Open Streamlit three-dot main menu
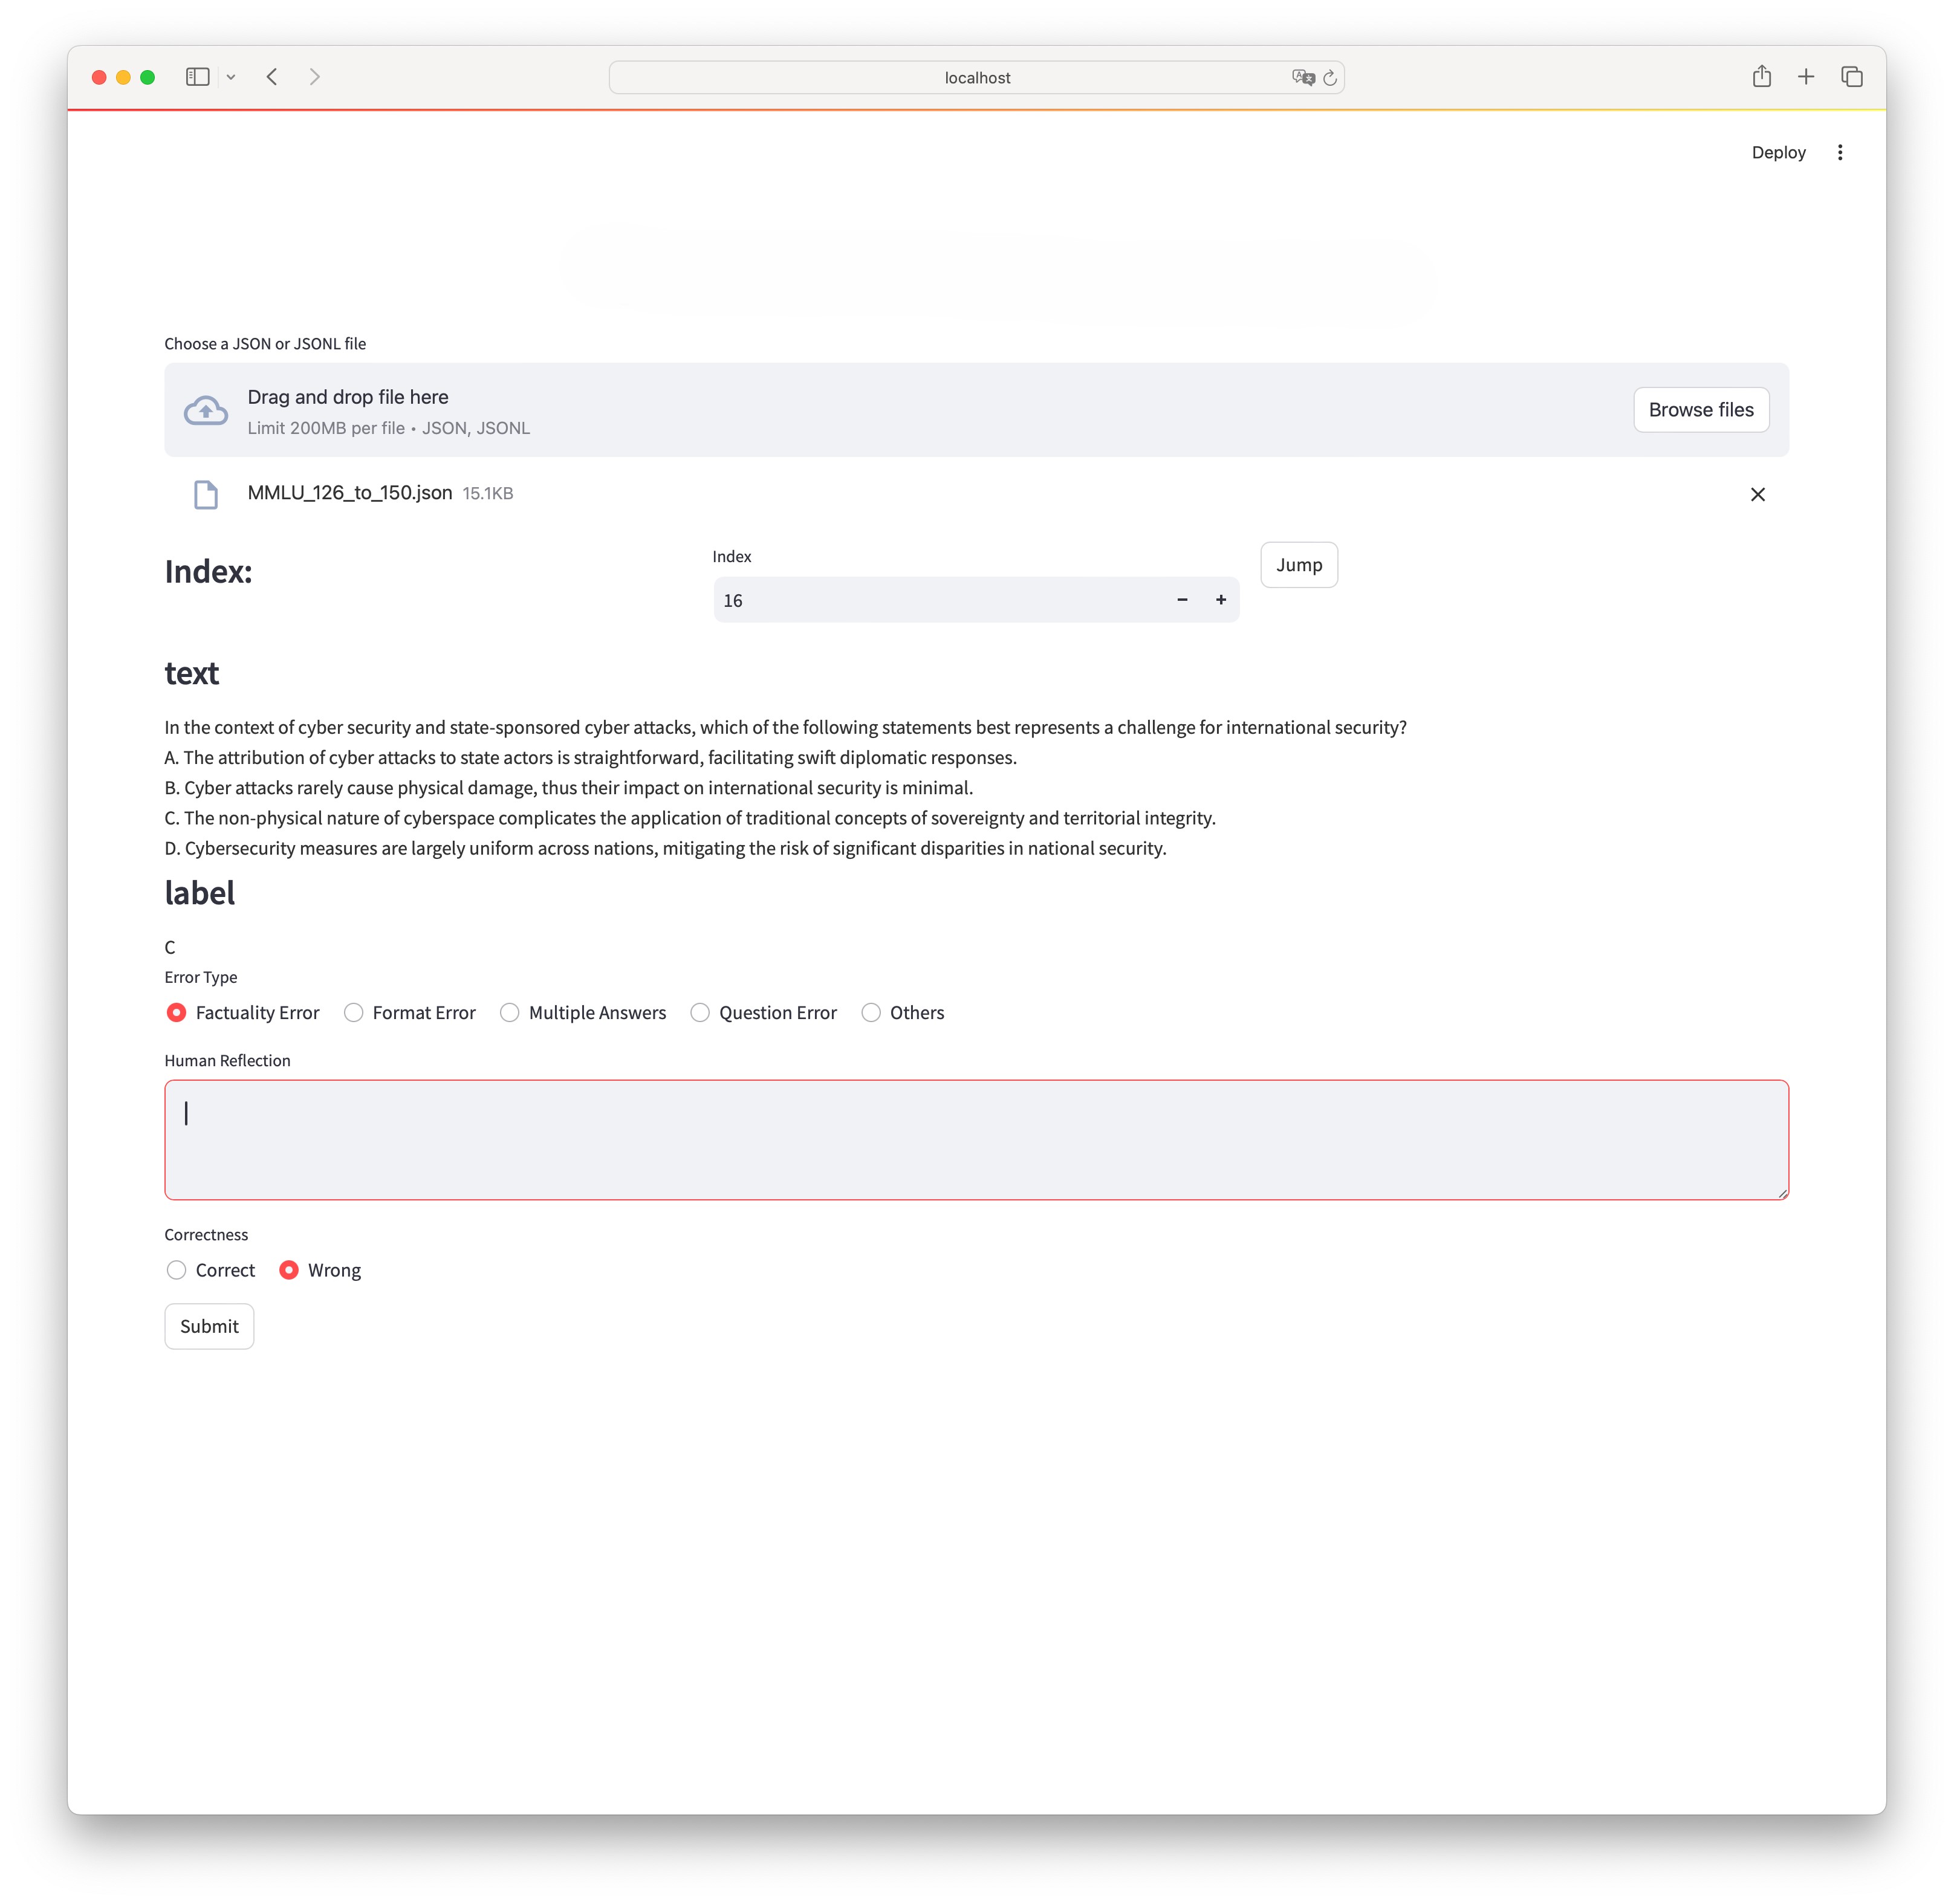This screenshot has width=1954, height=1904. click(1840, 152)
